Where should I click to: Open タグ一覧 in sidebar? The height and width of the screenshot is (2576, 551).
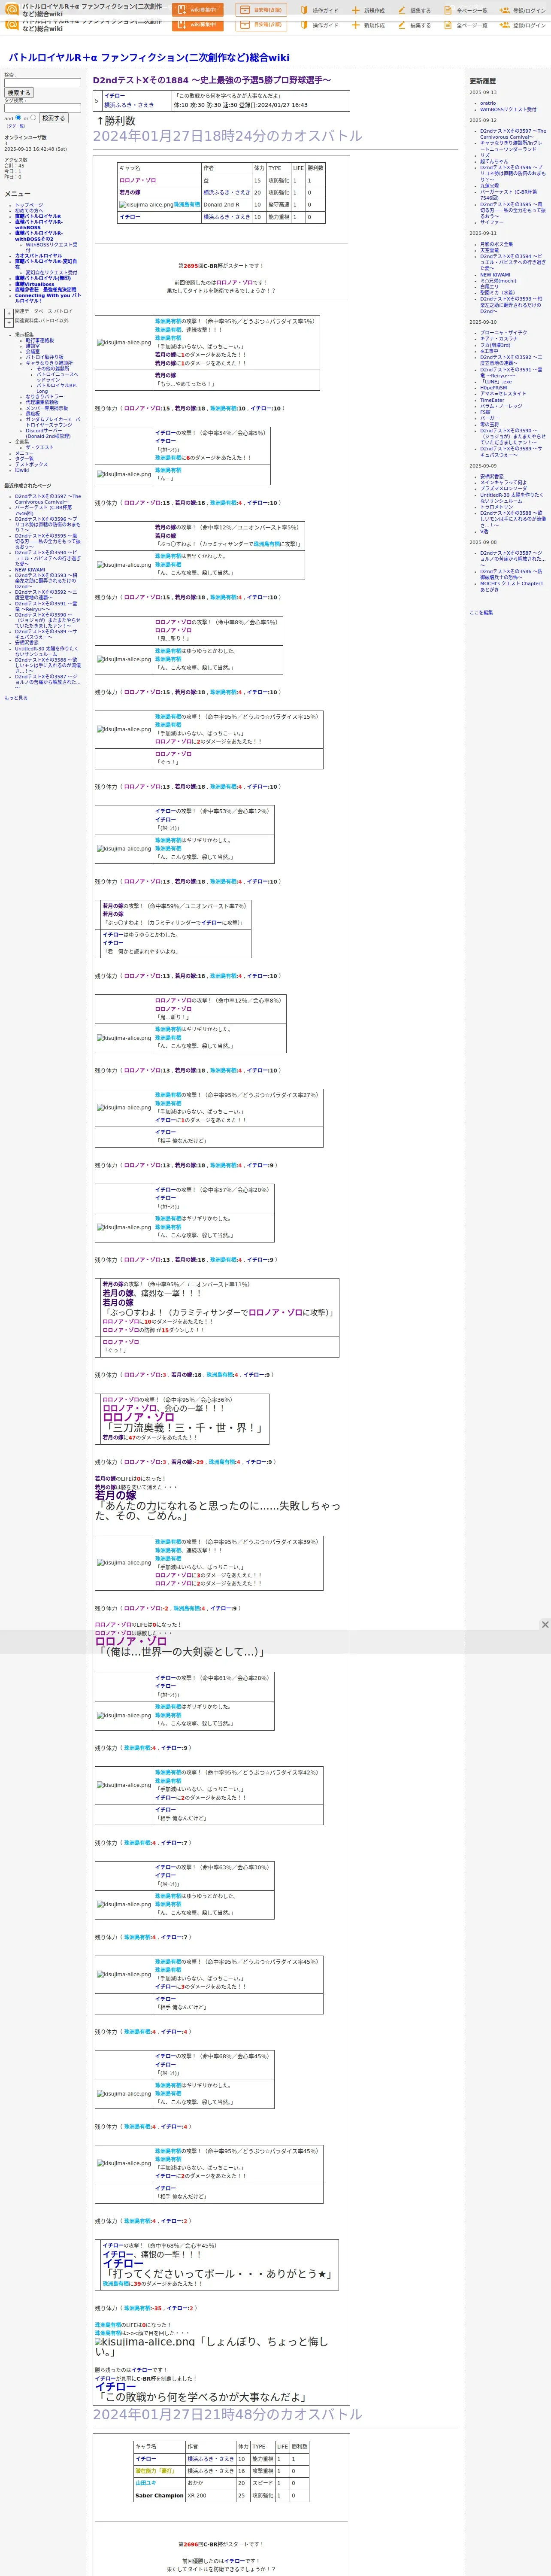[24, 458]
